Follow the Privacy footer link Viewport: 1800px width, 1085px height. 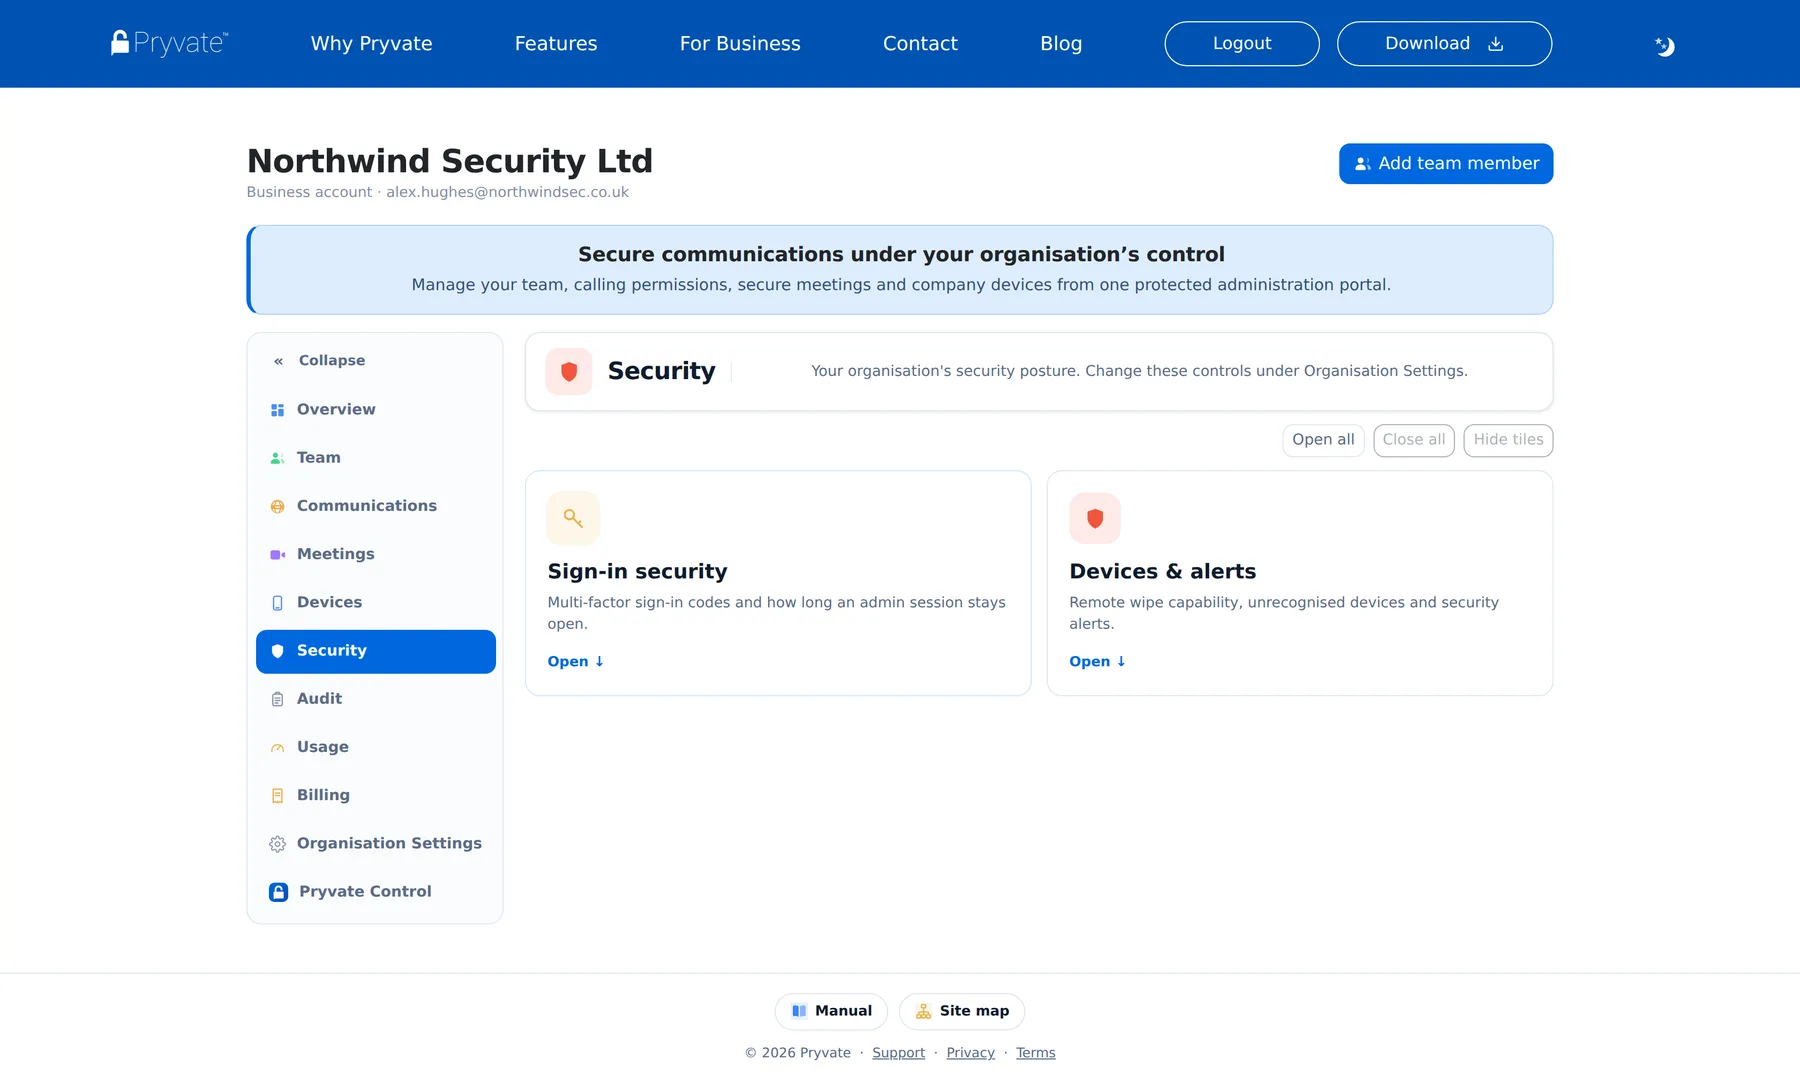pos(970,1053)
